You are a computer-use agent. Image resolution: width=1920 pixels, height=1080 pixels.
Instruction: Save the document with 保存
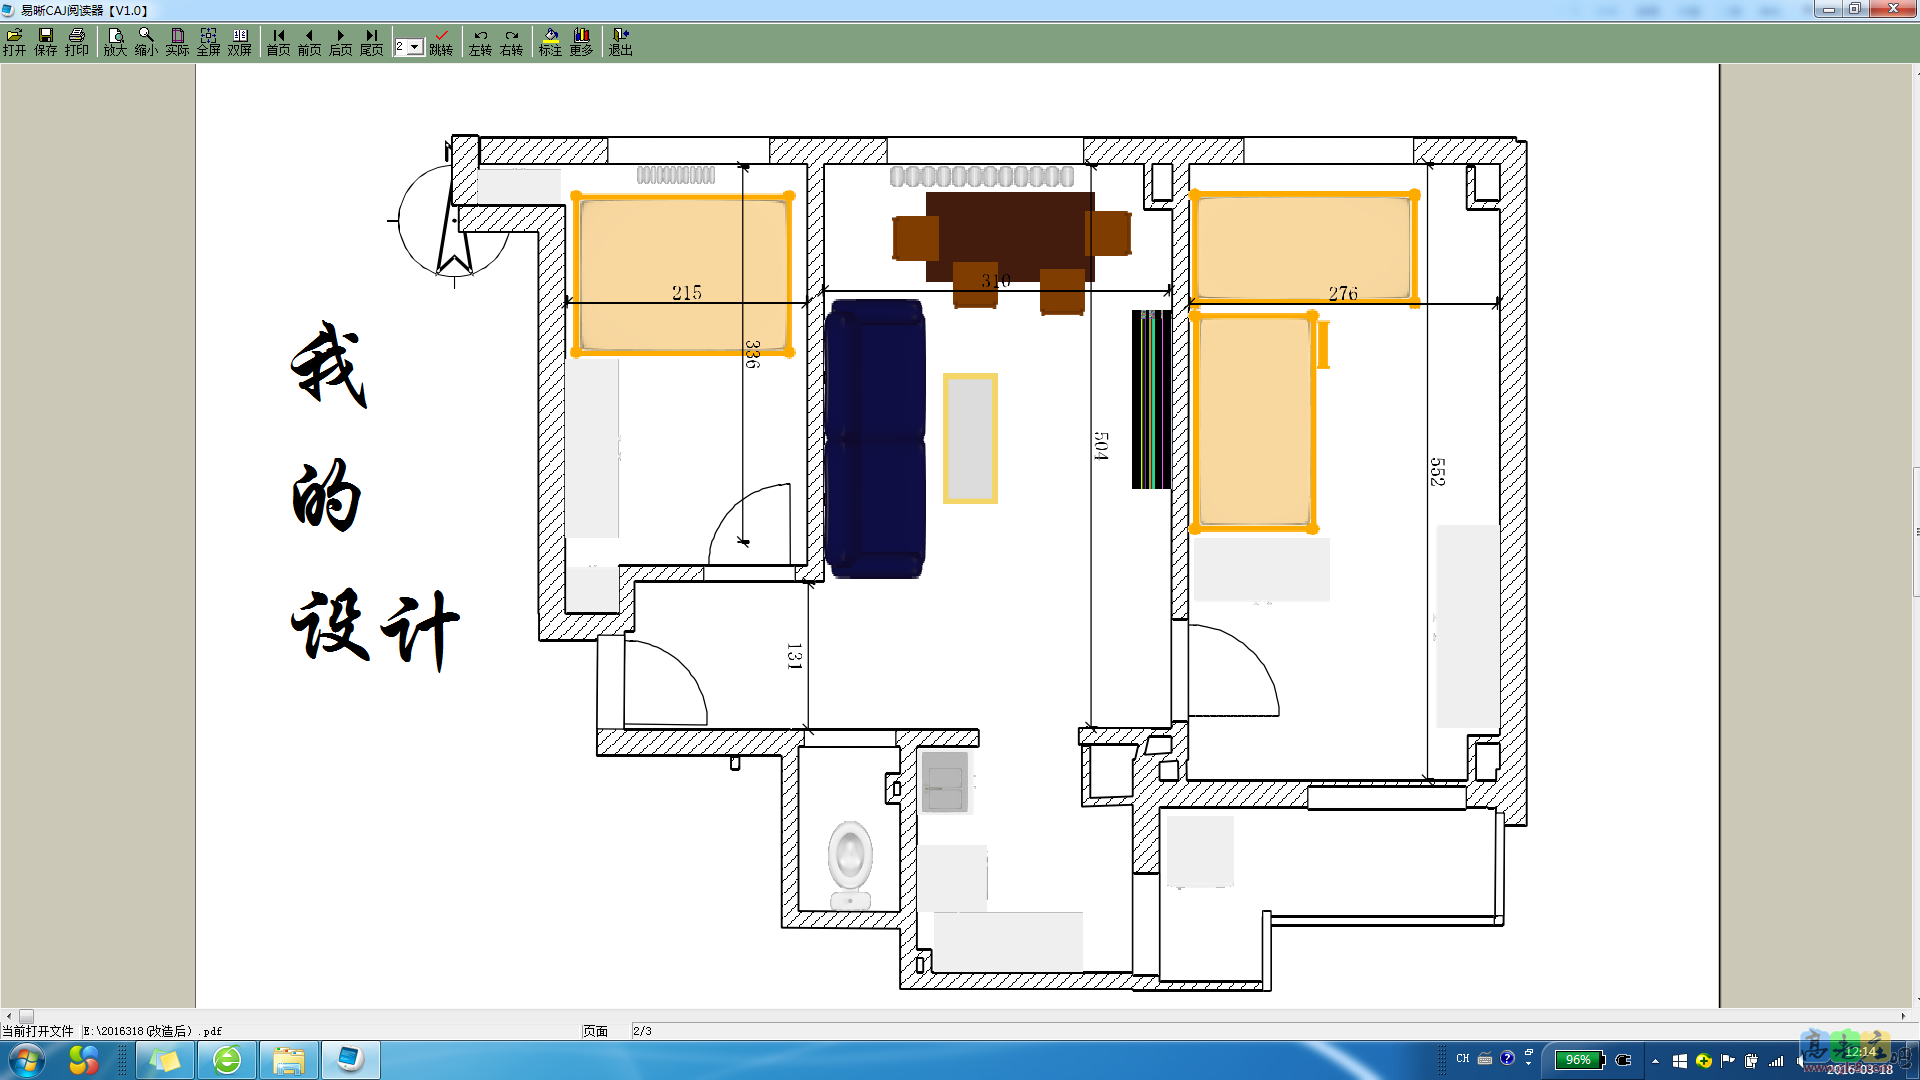[46, 42]
